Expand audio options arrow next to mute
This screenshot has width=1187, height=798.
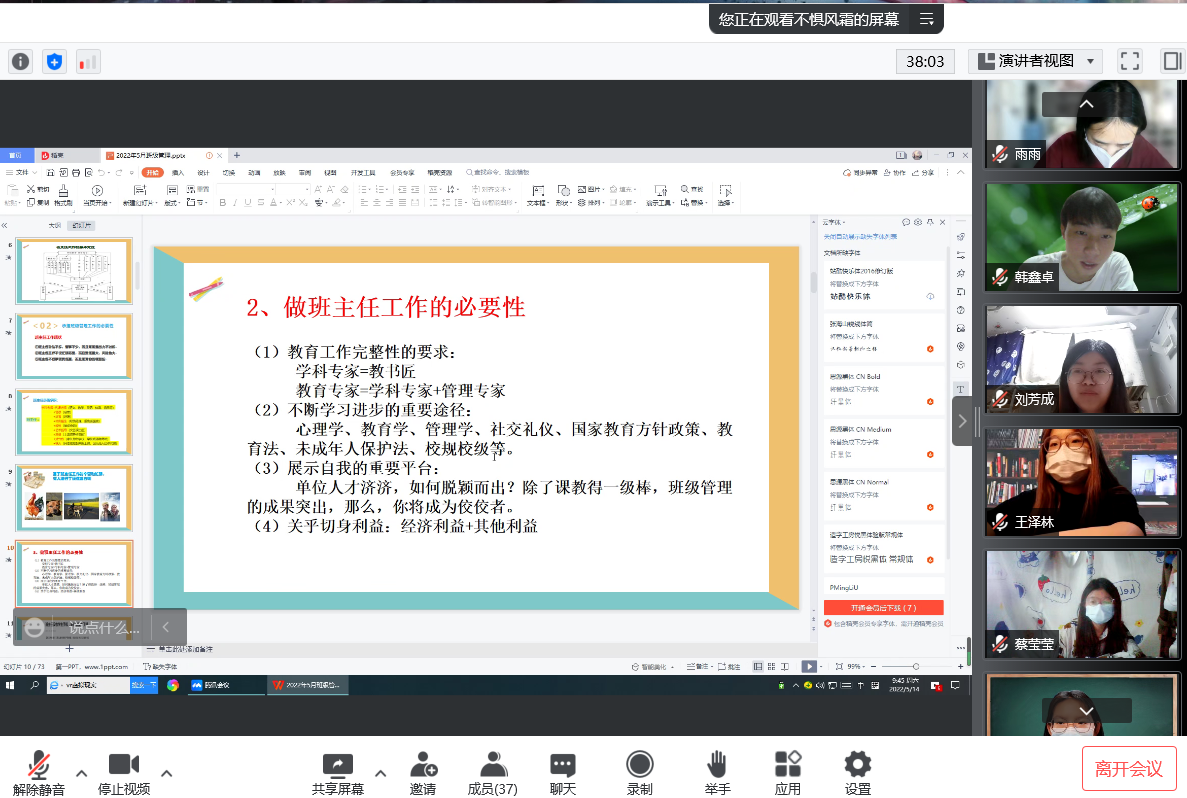tap(82, 773)
